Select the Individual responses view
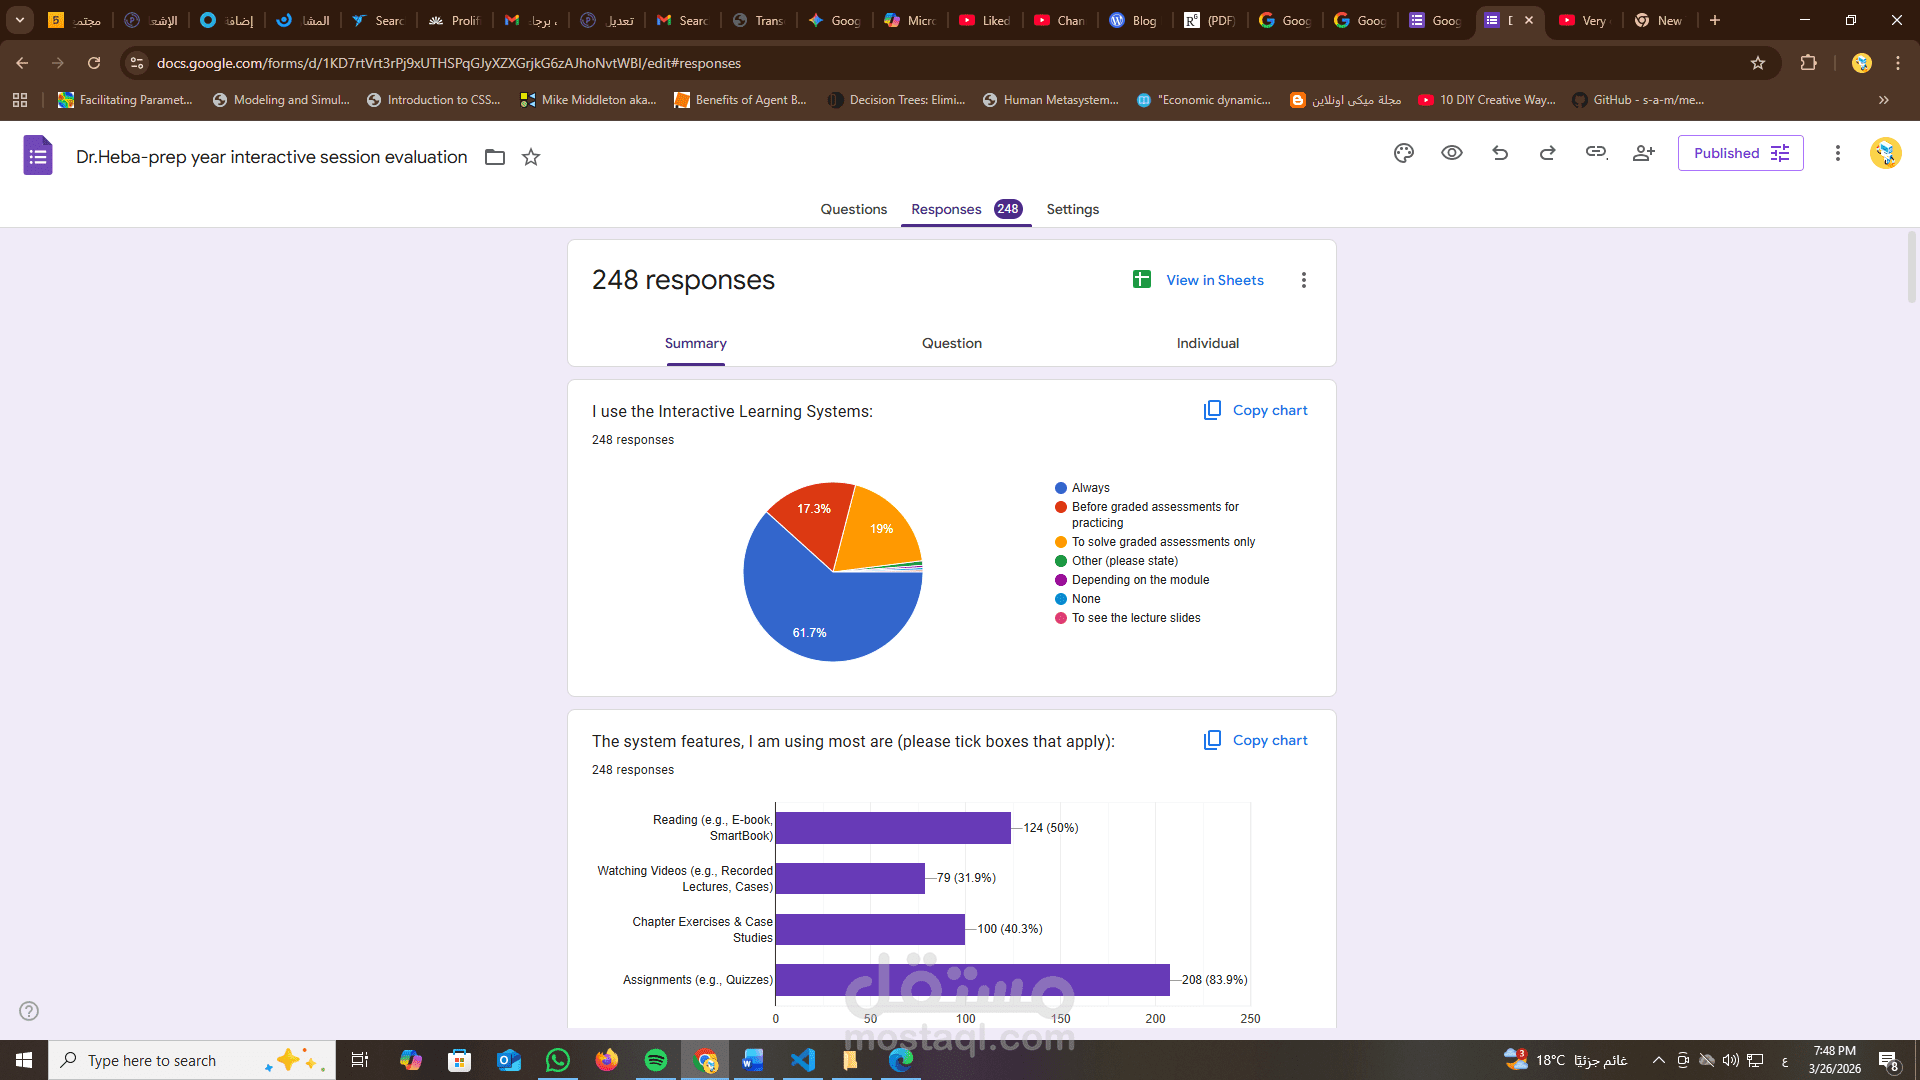 point(1207,343)
